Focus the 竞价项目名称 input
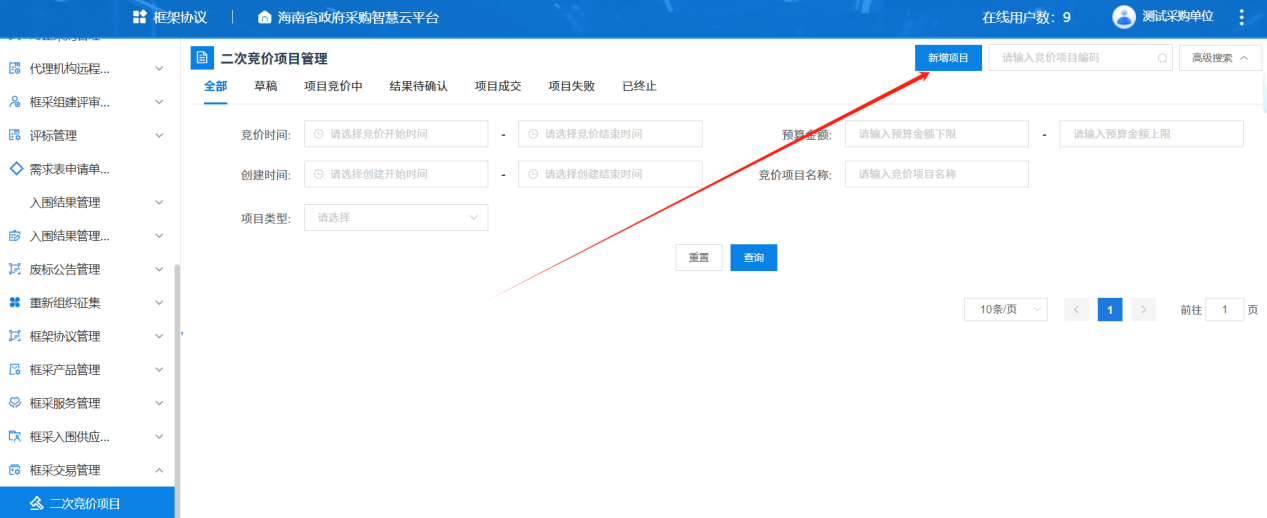Viewport: 1267px width, 518px height. pyautogui.click(x=937, y=174)
